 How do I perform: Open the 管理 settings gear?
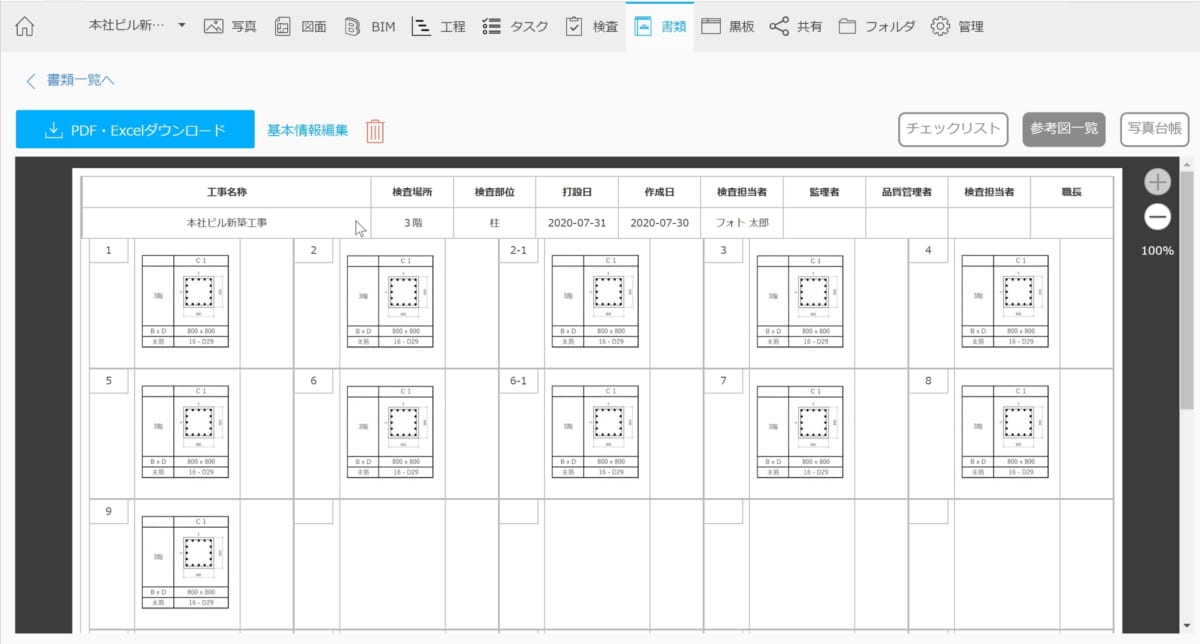pyautogui.click(x=956, y=27)
